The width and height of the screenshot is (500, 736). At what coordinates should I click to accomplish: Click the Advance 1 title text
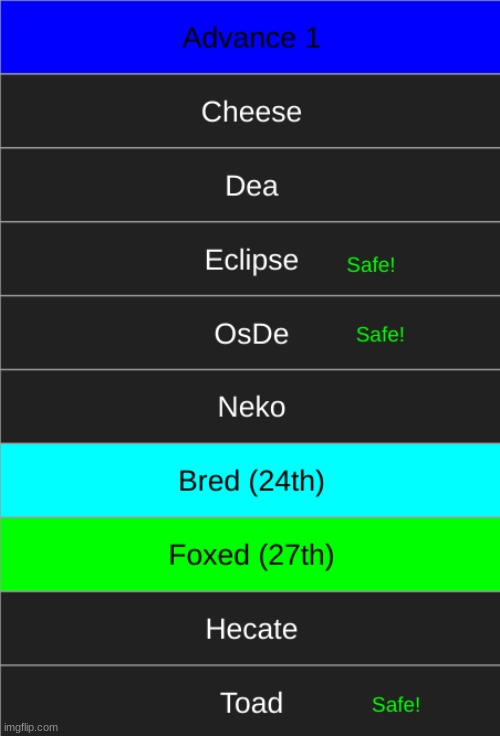click(252, 38)
